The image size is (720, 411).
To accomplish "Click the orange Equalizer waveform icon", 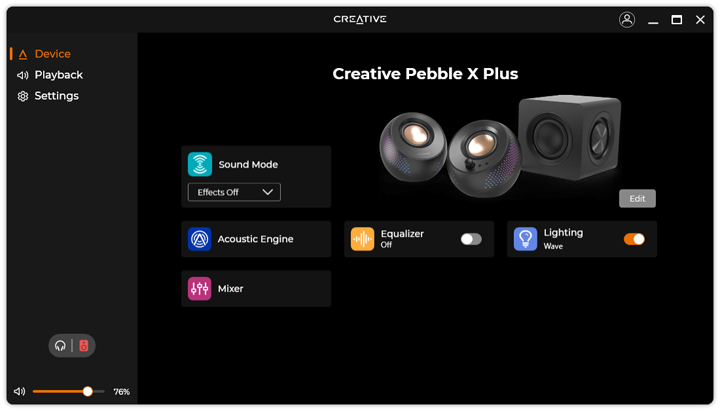I will point(362,239).
